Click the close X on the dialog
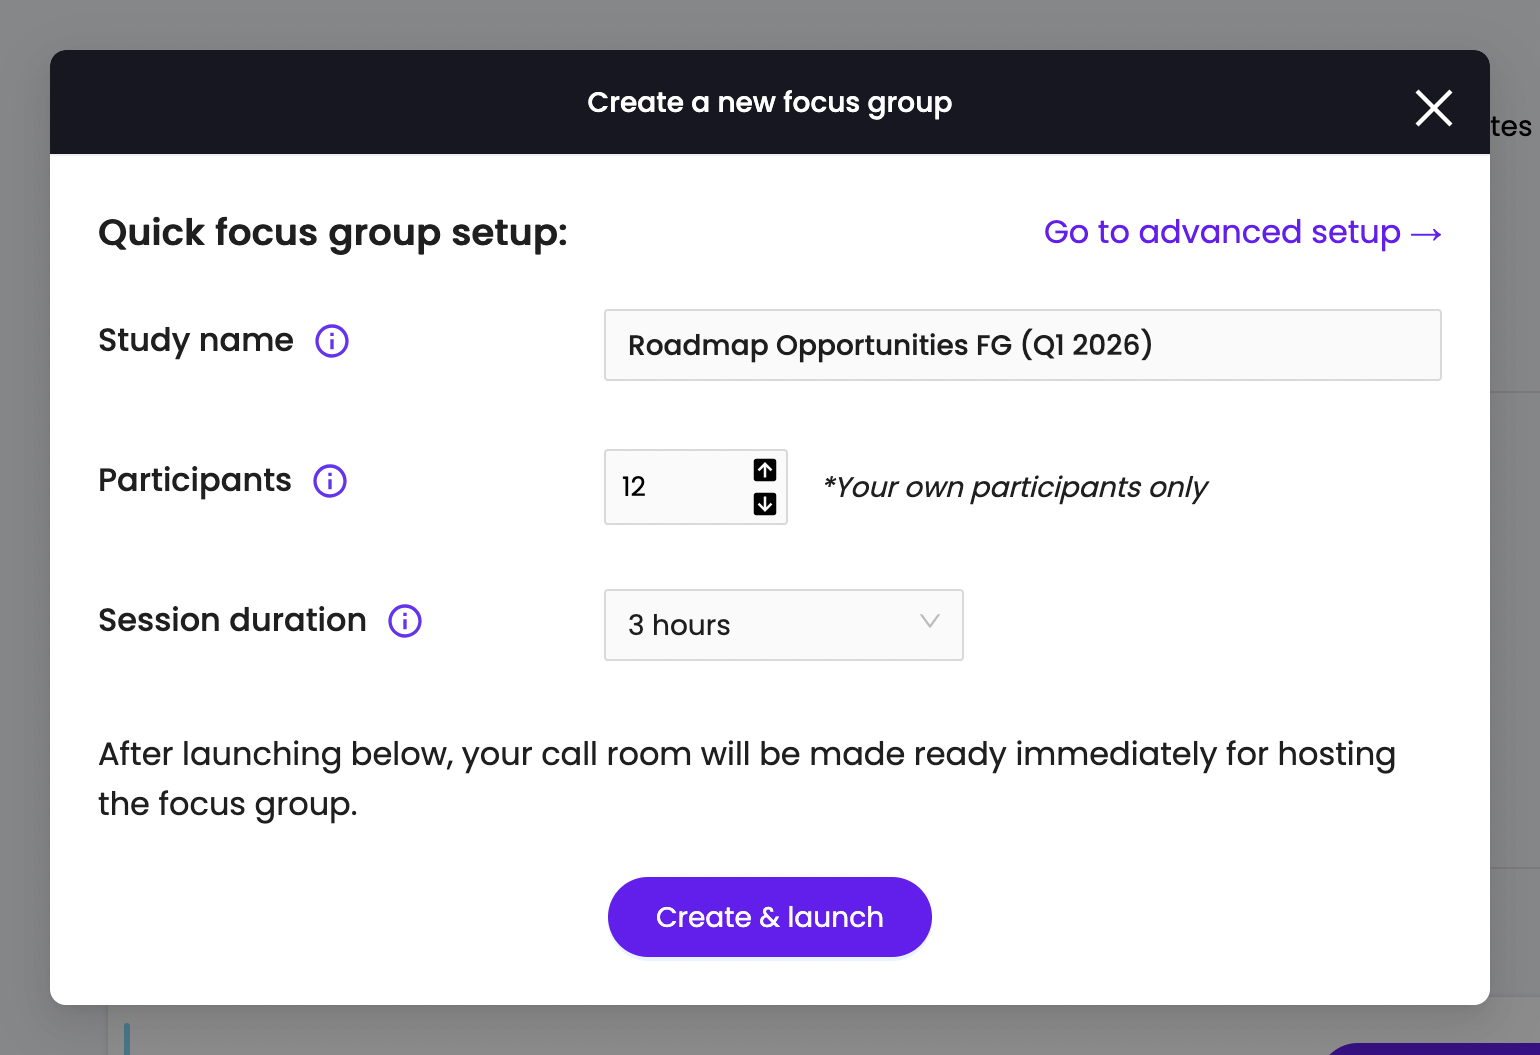This screenshot has width=1540, height=1055. (x=1433, y=108)
